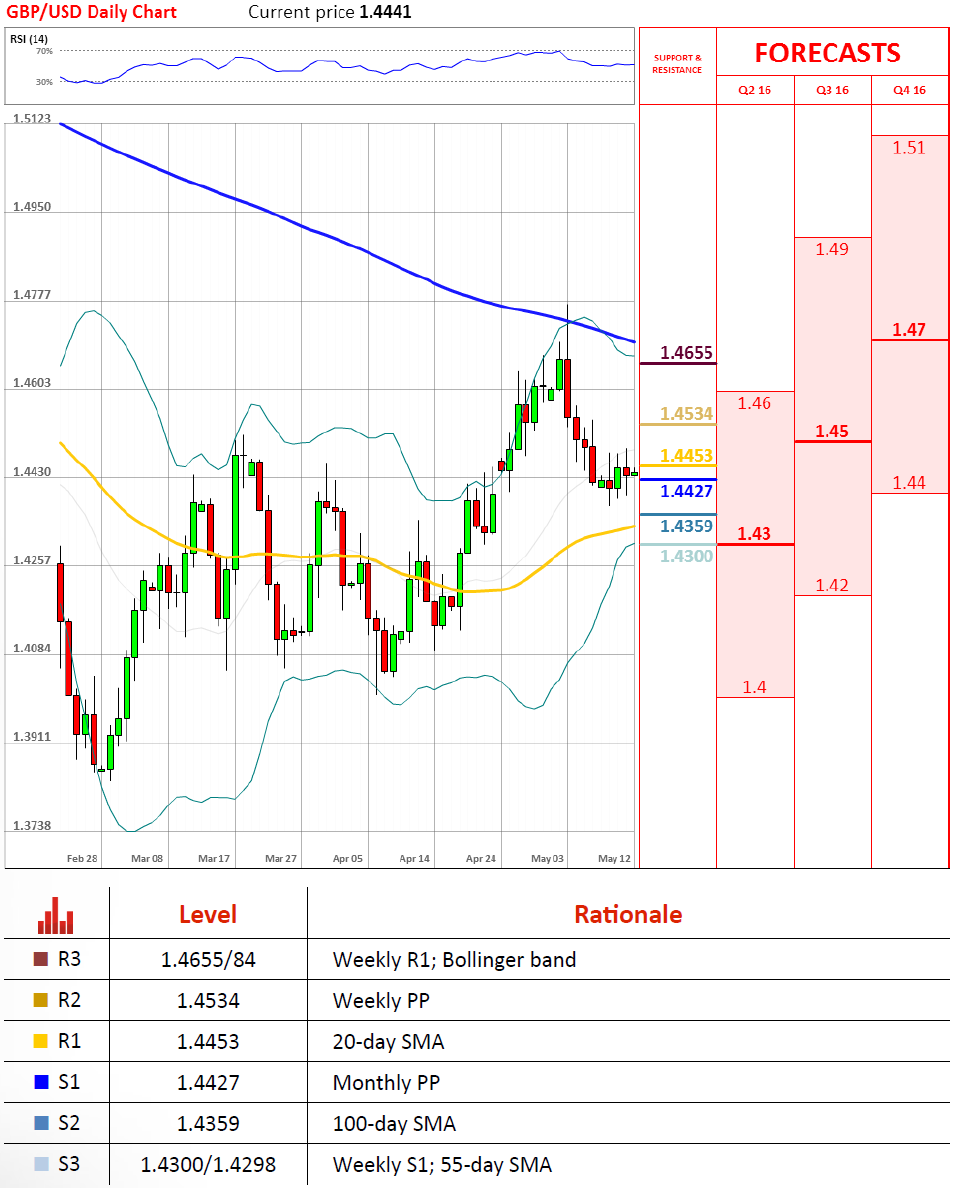Click the 1.4300 support label on chart
Viewport: 954px width, 1188px height.
click(687, 556)
